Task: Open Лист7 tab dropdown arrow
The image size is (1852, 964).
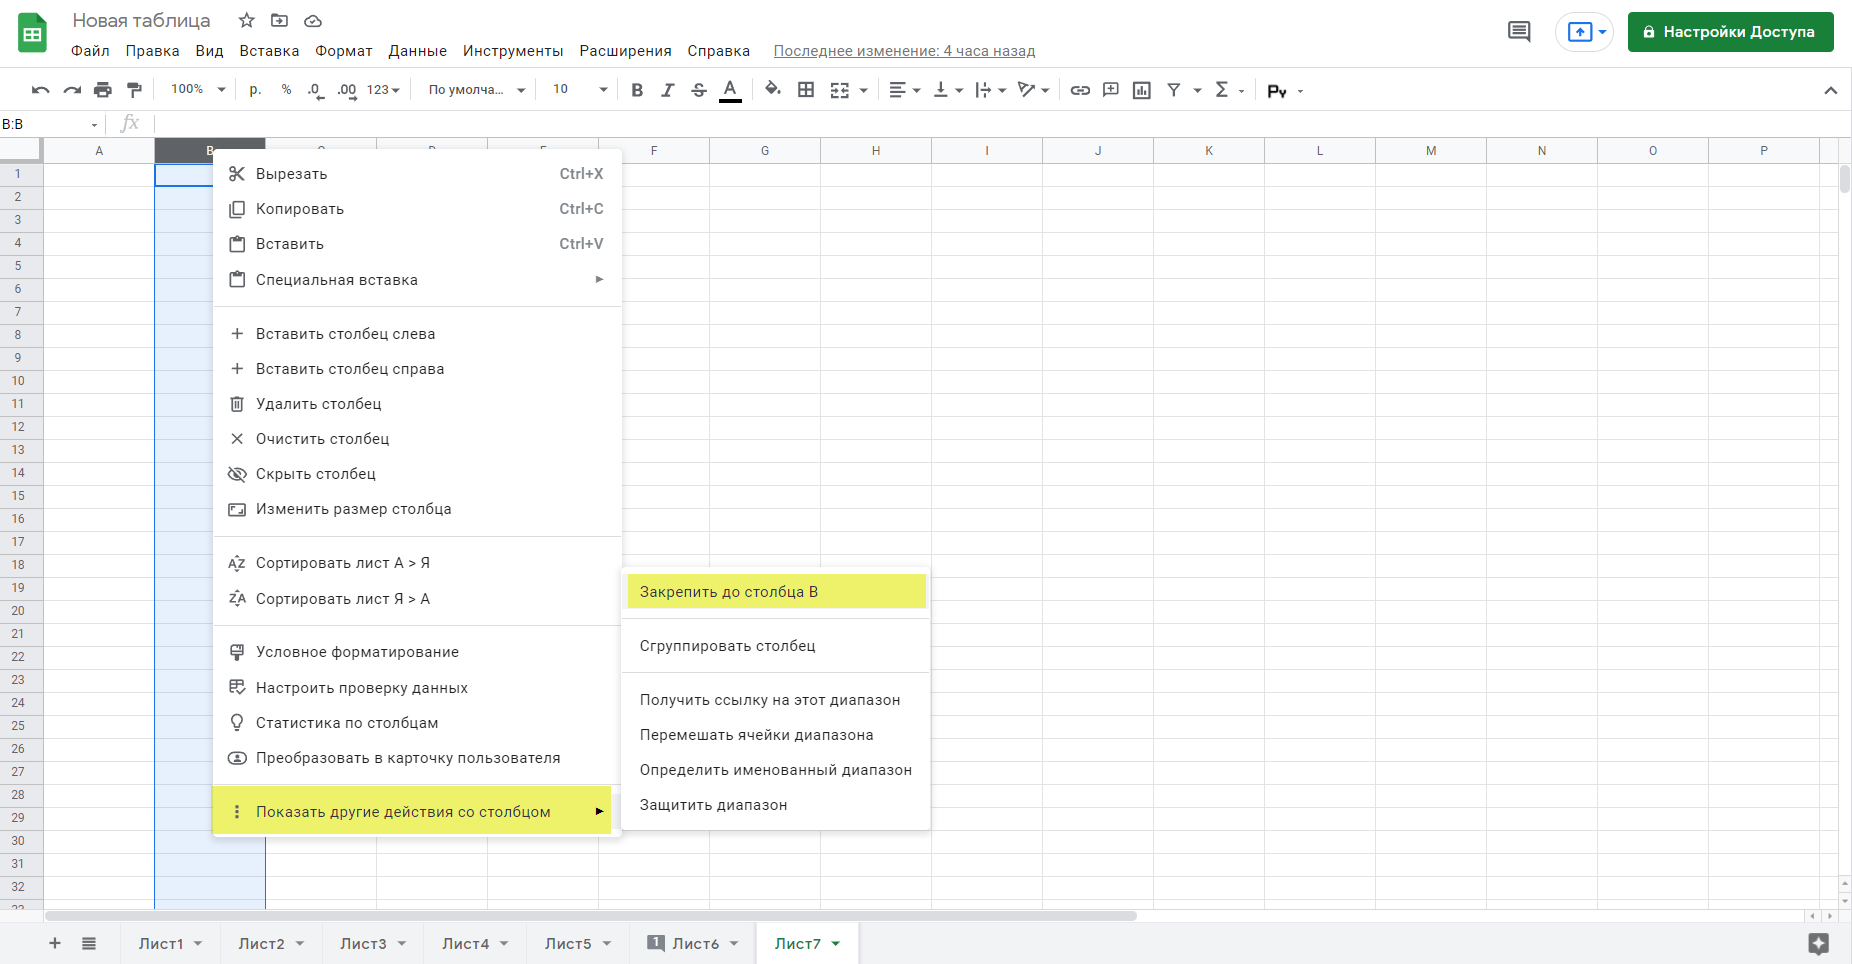Action: coord(836,944)
